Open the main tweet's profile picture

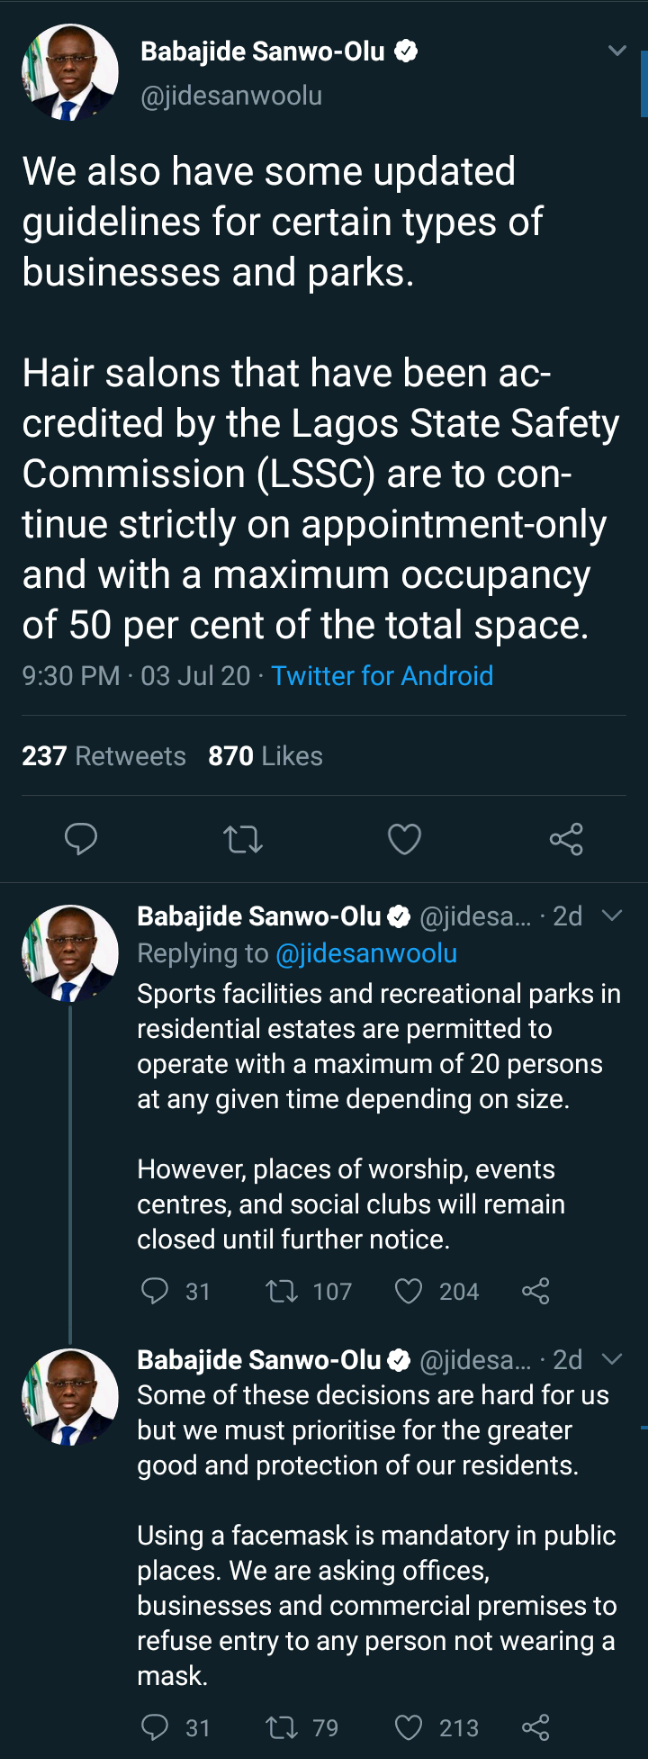point(69,73)
